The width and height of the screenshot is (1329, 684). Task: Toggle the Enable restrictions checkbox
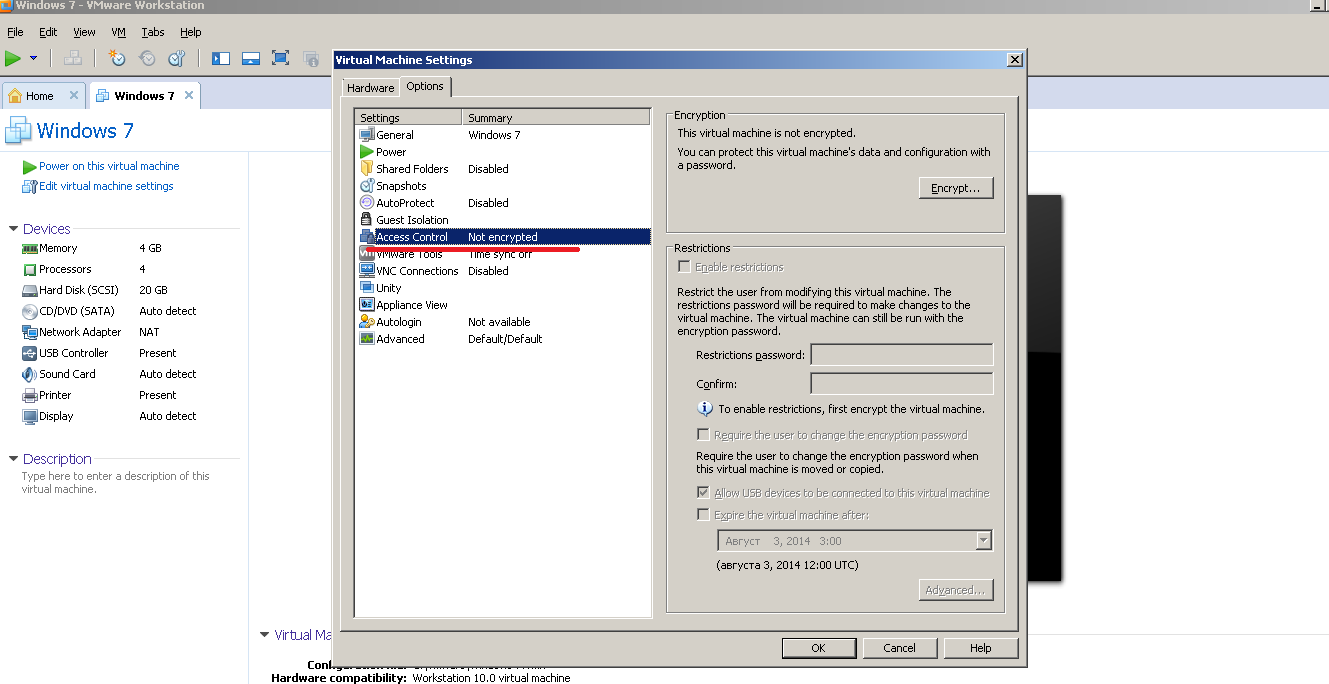(x=684, y=267)
